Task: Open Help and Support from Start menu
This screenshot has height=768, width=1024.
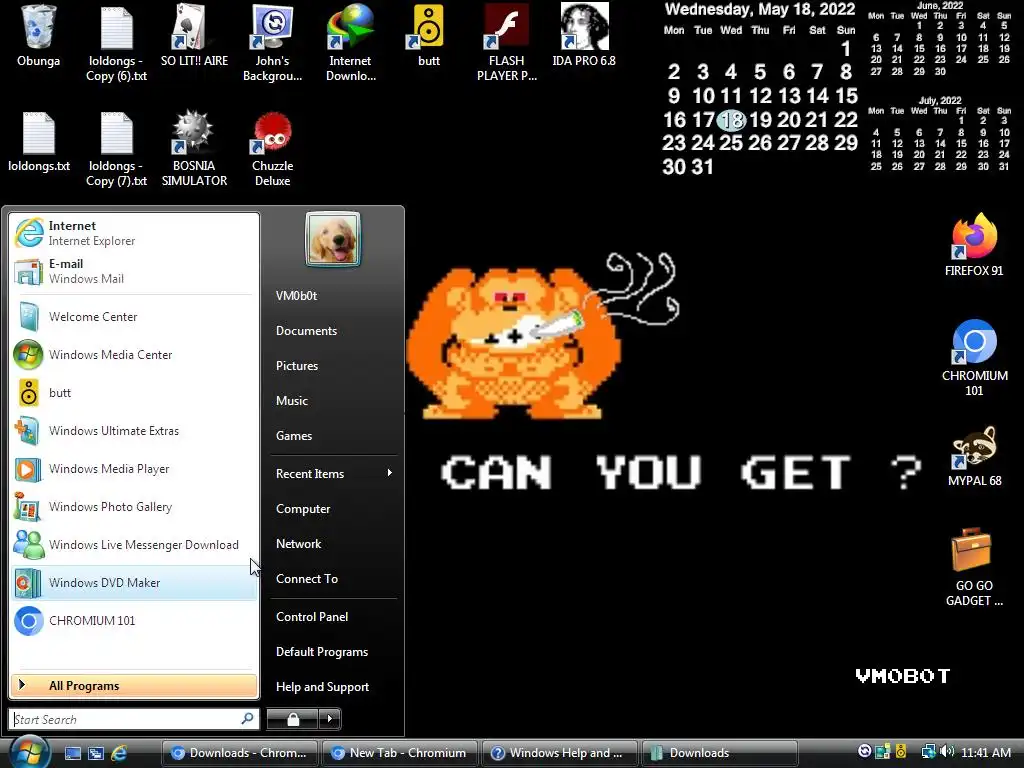Action: tap(333, 687)
